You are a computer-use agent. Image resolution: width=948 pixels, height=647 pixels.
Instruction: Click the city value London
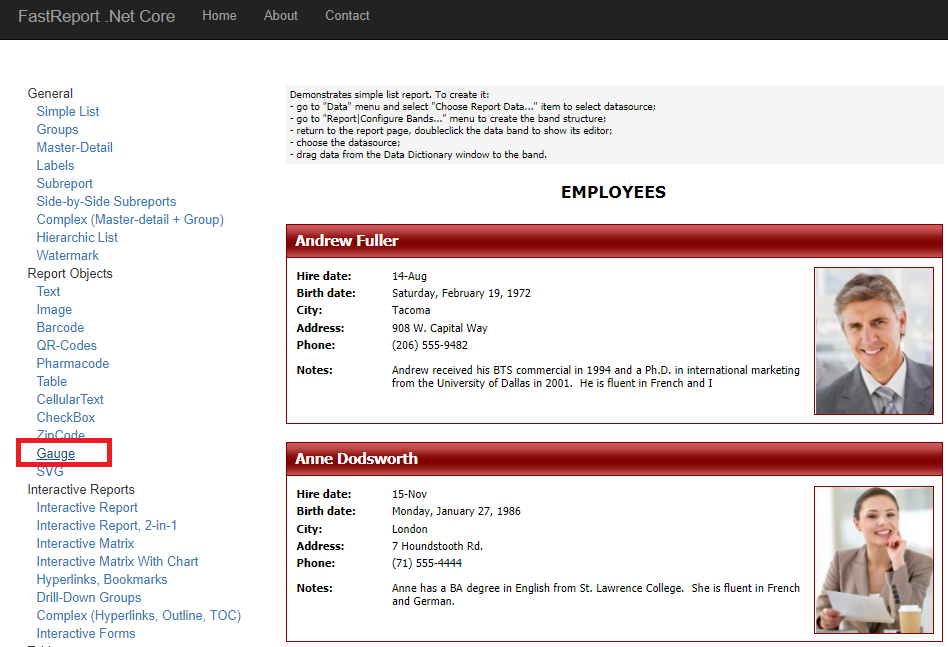point(409,529)
